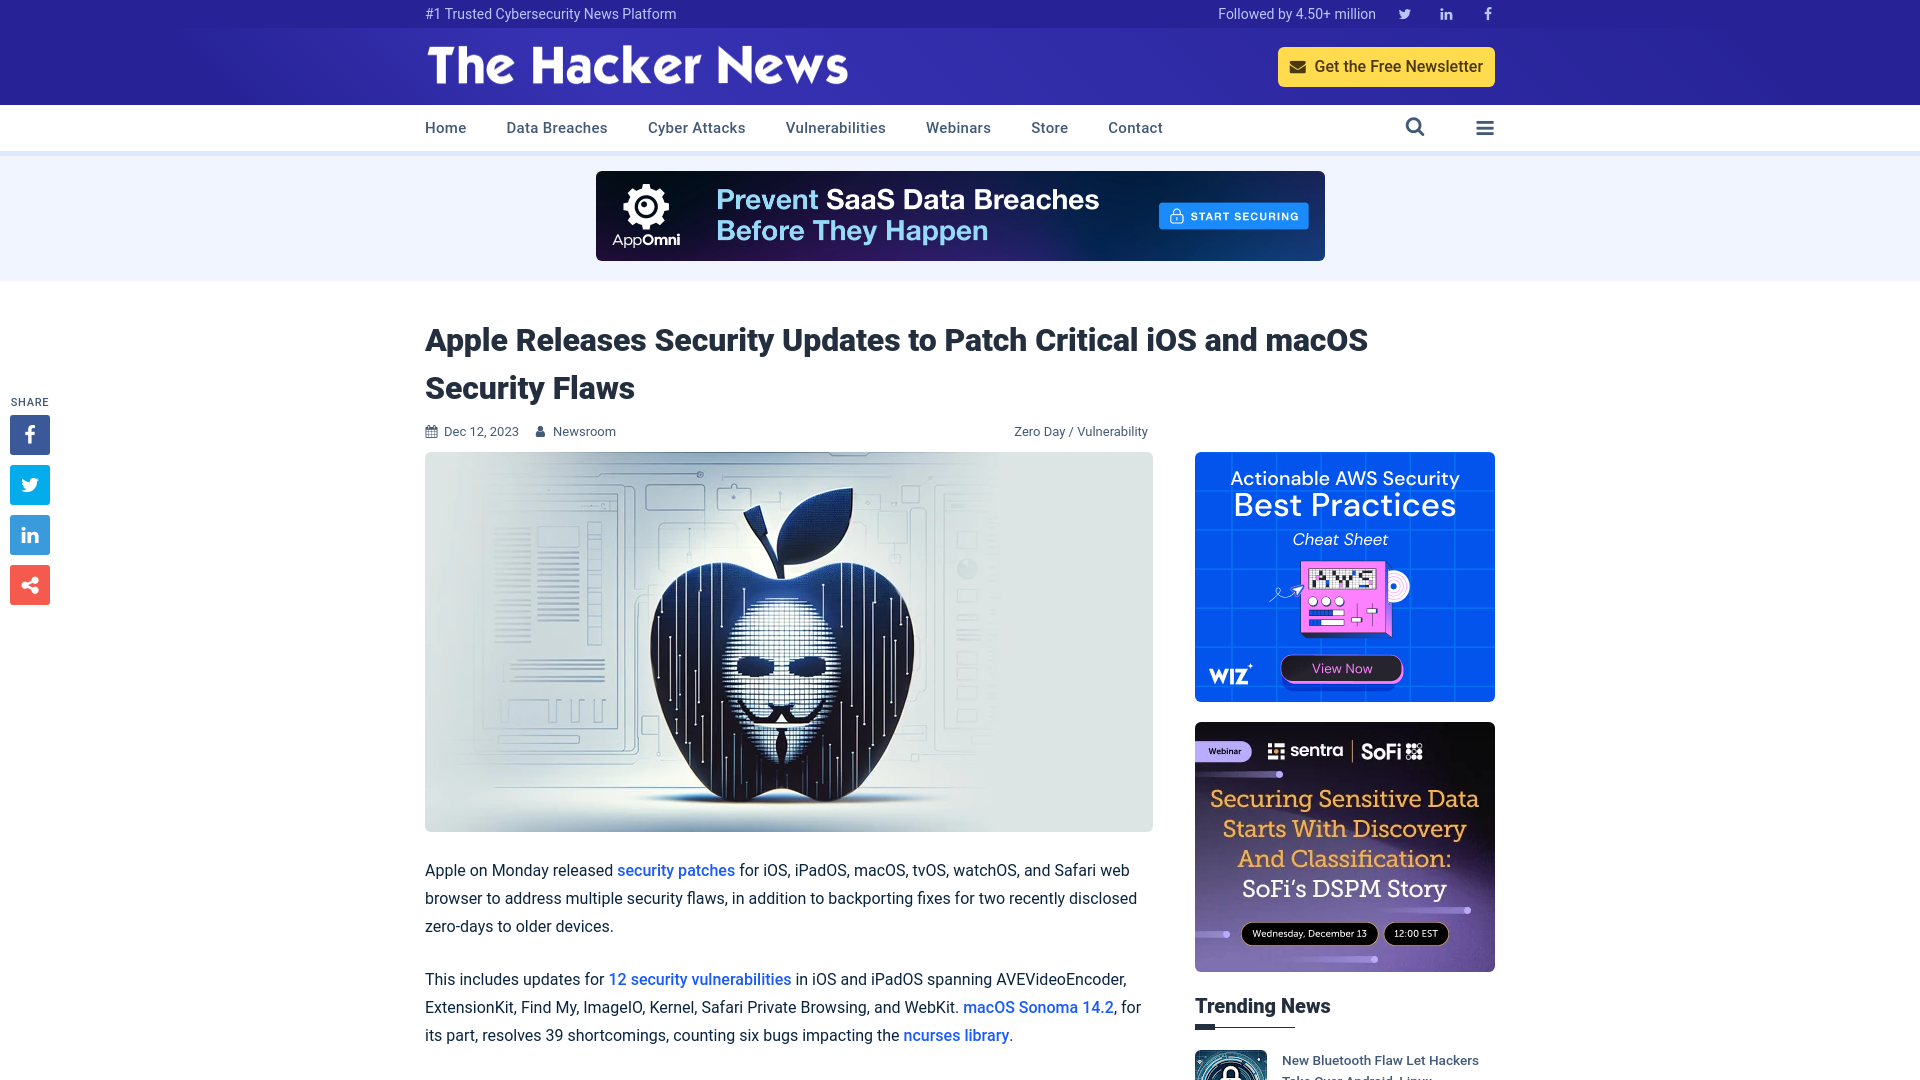1920x1080 pixels.
Task: Click the security patches hyperlink
Action: coord(675,869)
